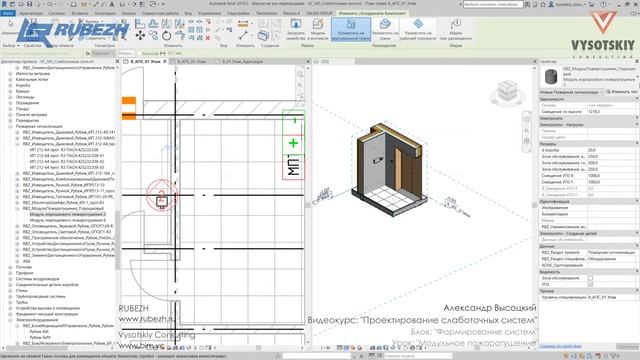Click the user sign-in icon in title bar
Image resolution: width=640 pixels, height=360 pixels.
[x=551, y=4]
